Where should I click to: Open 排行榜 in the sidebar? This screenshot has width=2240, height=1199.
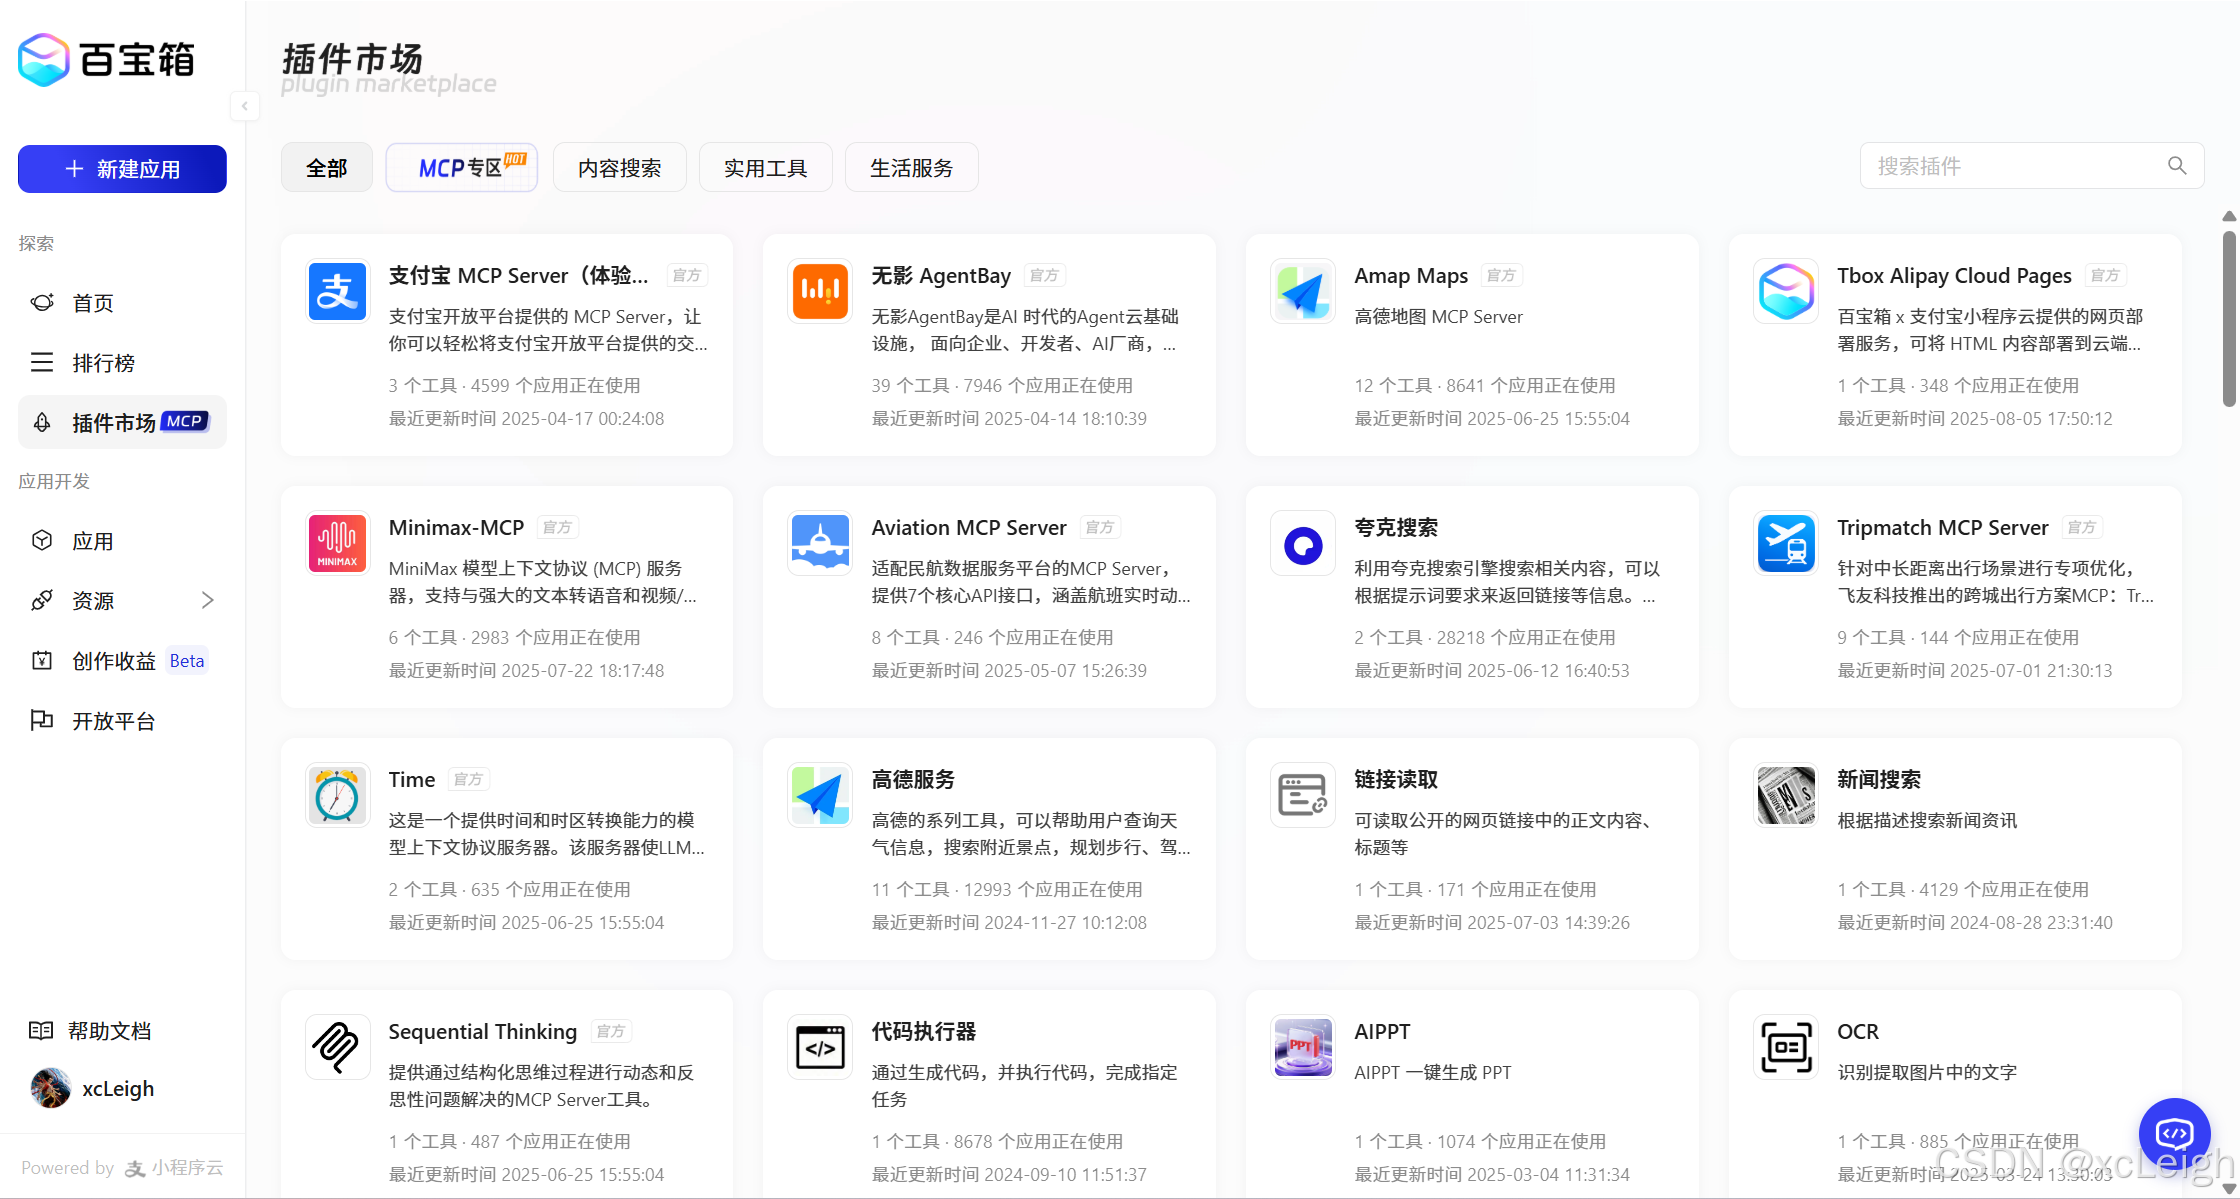[x=122, y=363]
